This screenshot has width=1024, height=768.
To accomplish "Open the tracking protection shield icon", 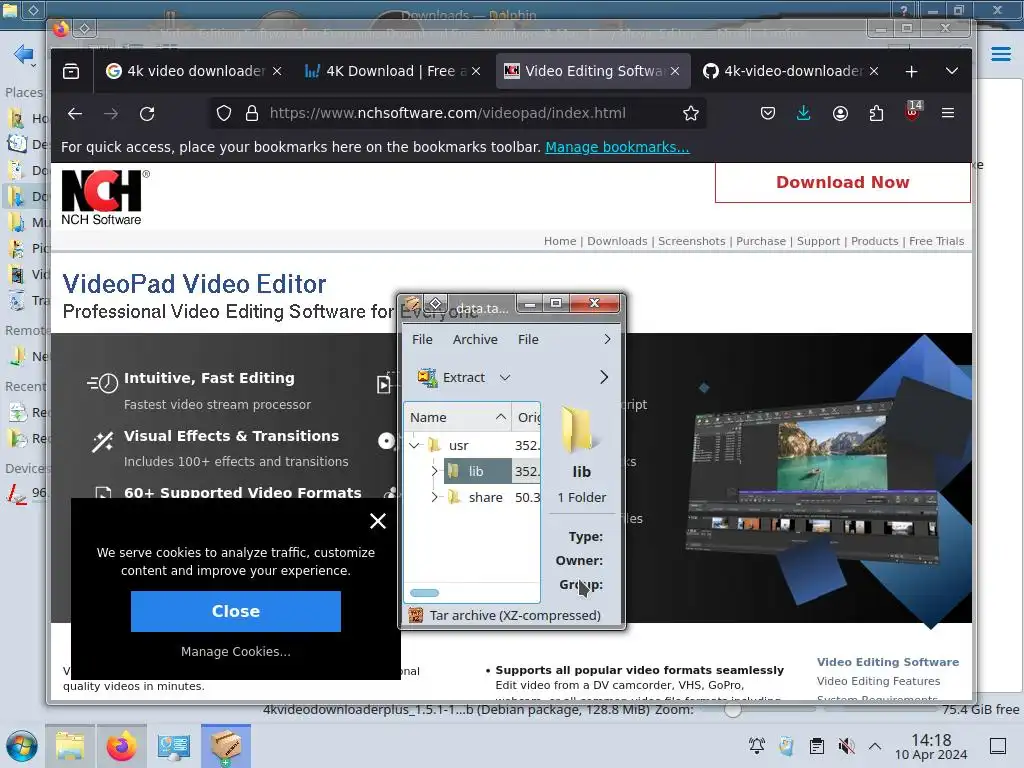I will tap(224, 114).
